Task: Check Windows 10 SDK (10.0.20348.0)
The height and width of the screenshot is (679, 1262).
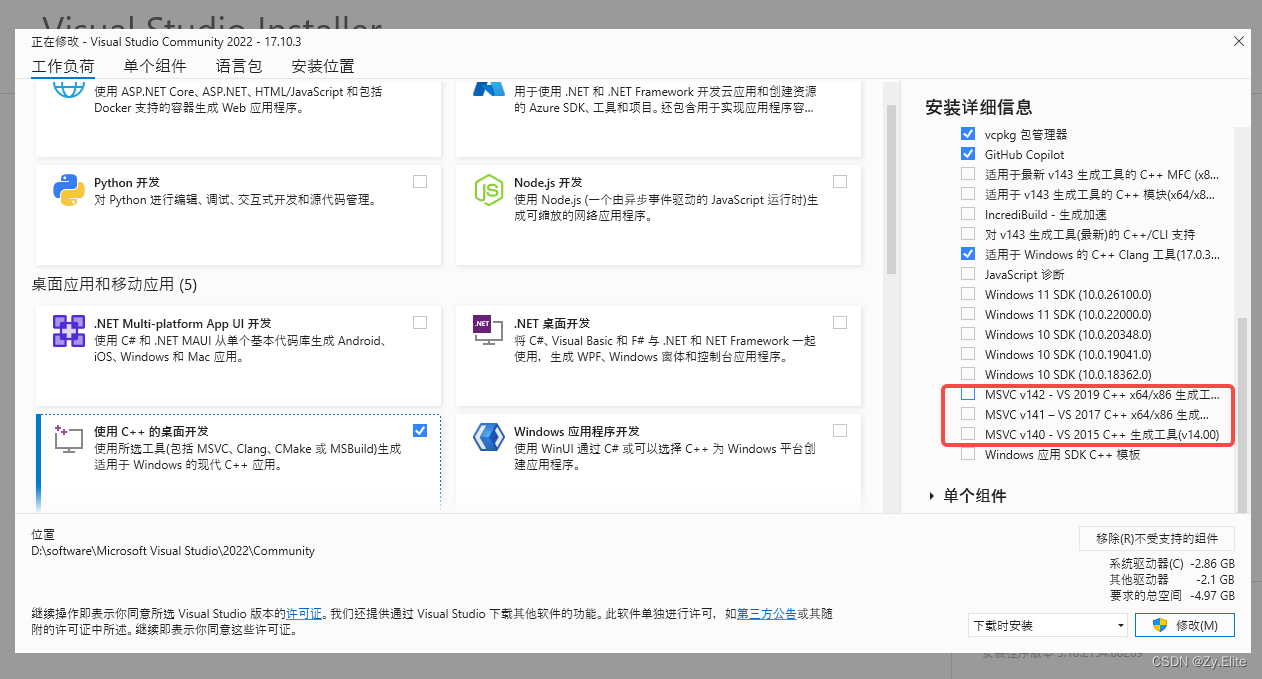Action: 967,334
